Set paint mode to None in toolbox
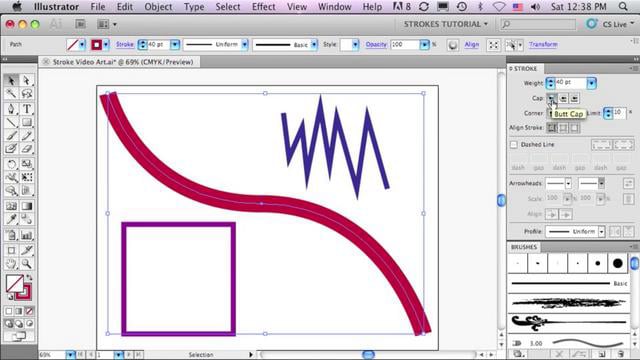 [29, 311]
